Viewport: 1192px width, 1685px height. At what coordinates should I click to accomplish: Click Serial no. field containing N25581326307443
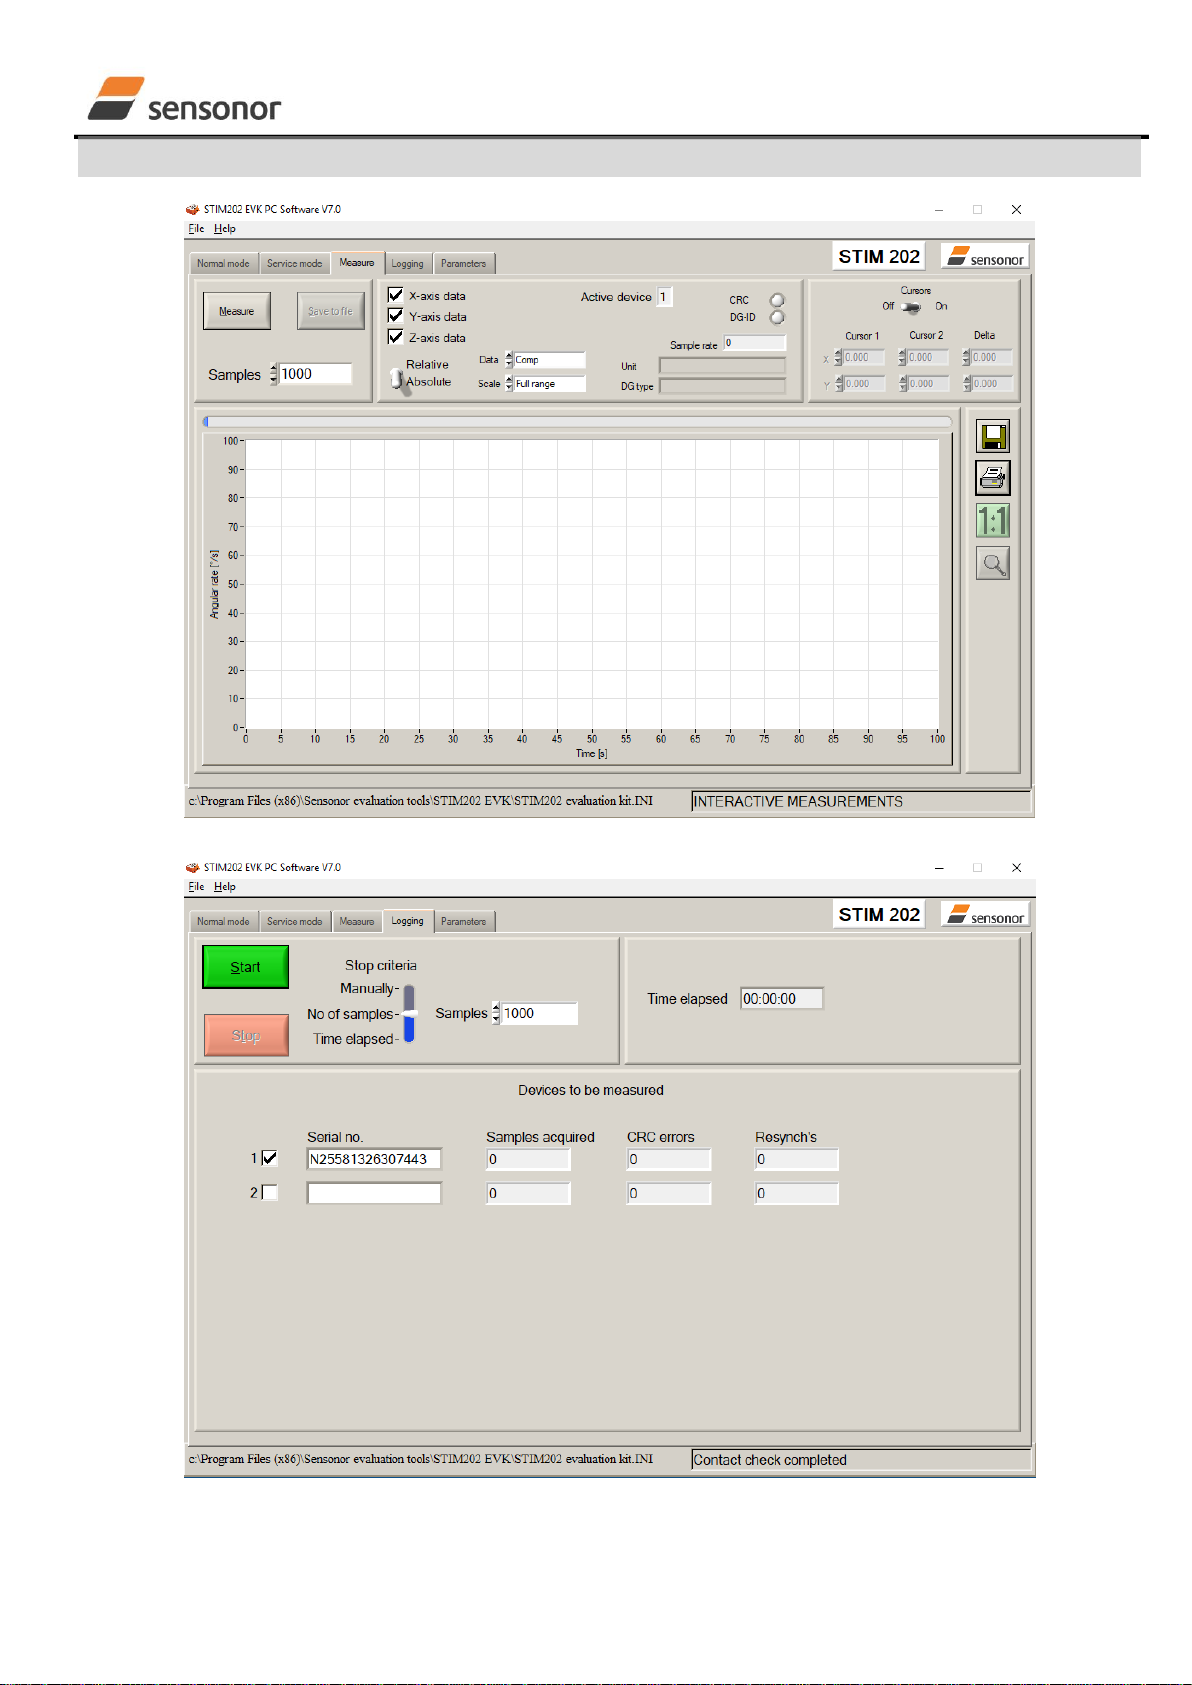374,1159
